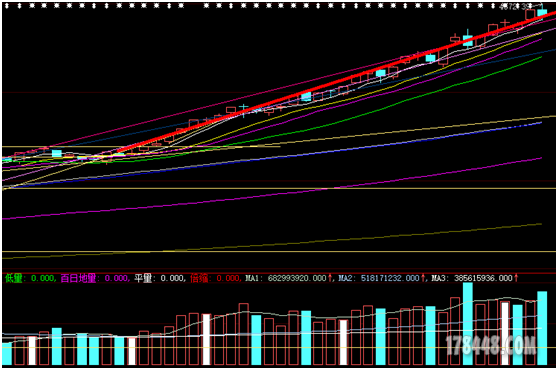The height and width of the screenshot is (370, 558).
Task: Click the red up arrow after MA1 value
Action: click(330, 278)
